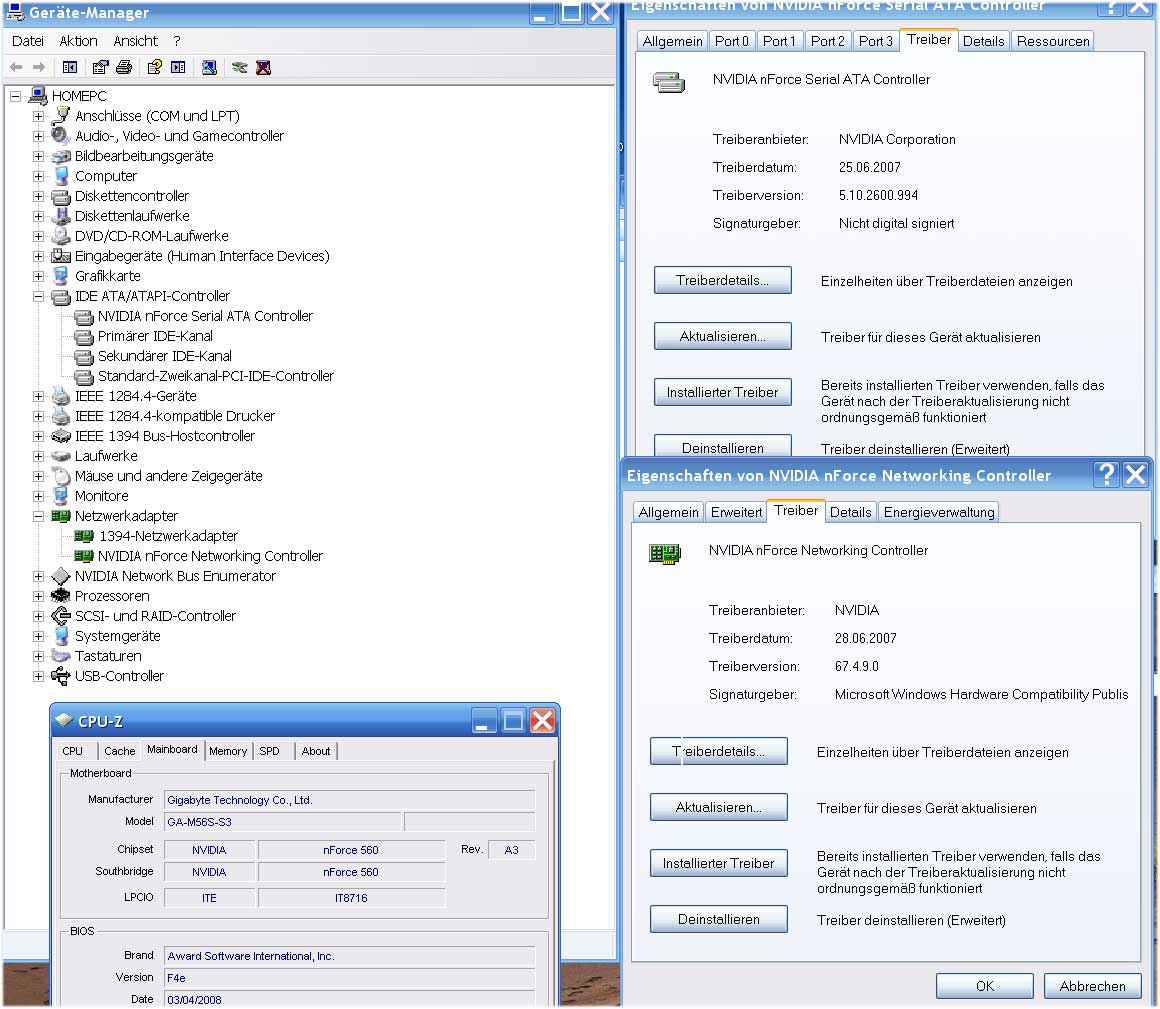This screenshot has width=1160, height=1009.
Task: Click the DVD/CD-ROM-Laufwerke disc icon
Action: coord(60,236)
